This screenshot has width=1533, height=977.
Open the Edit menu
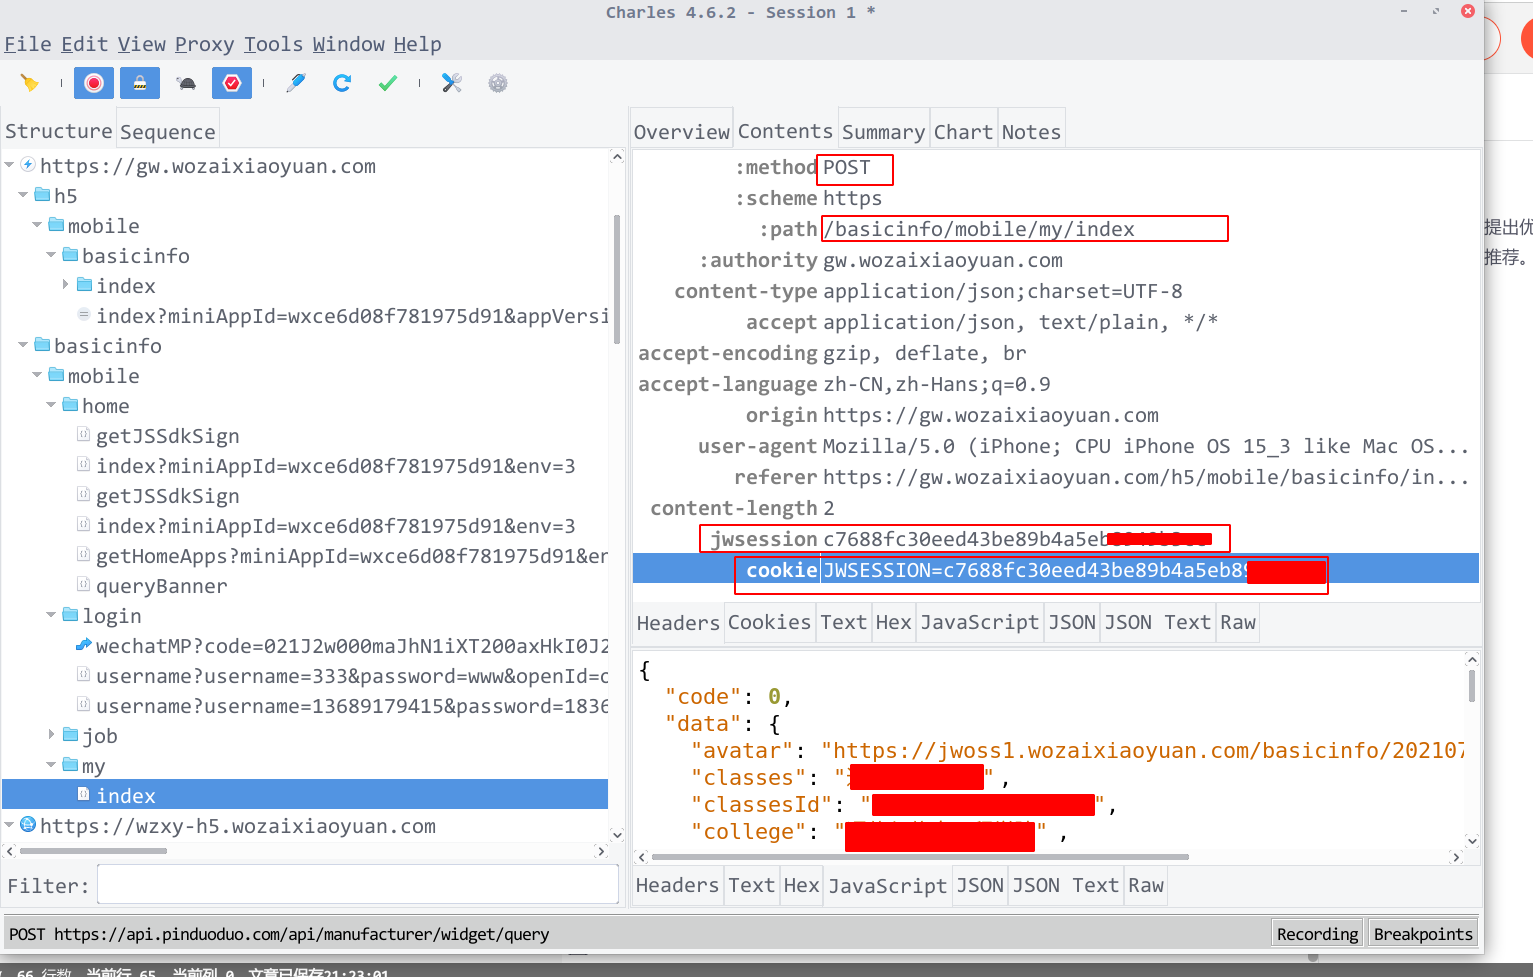tap(85, 44)
